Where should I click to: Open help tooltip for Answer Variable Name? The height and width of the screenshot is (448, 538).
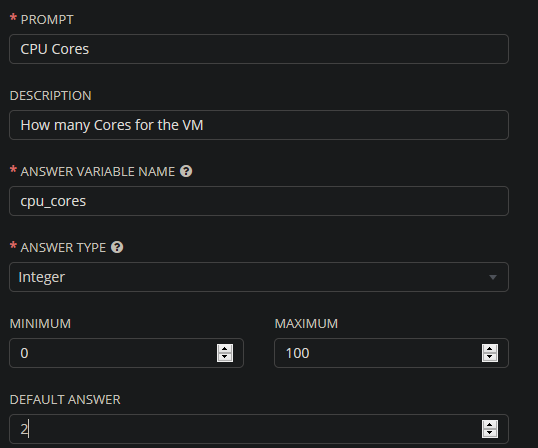point(186,171)
